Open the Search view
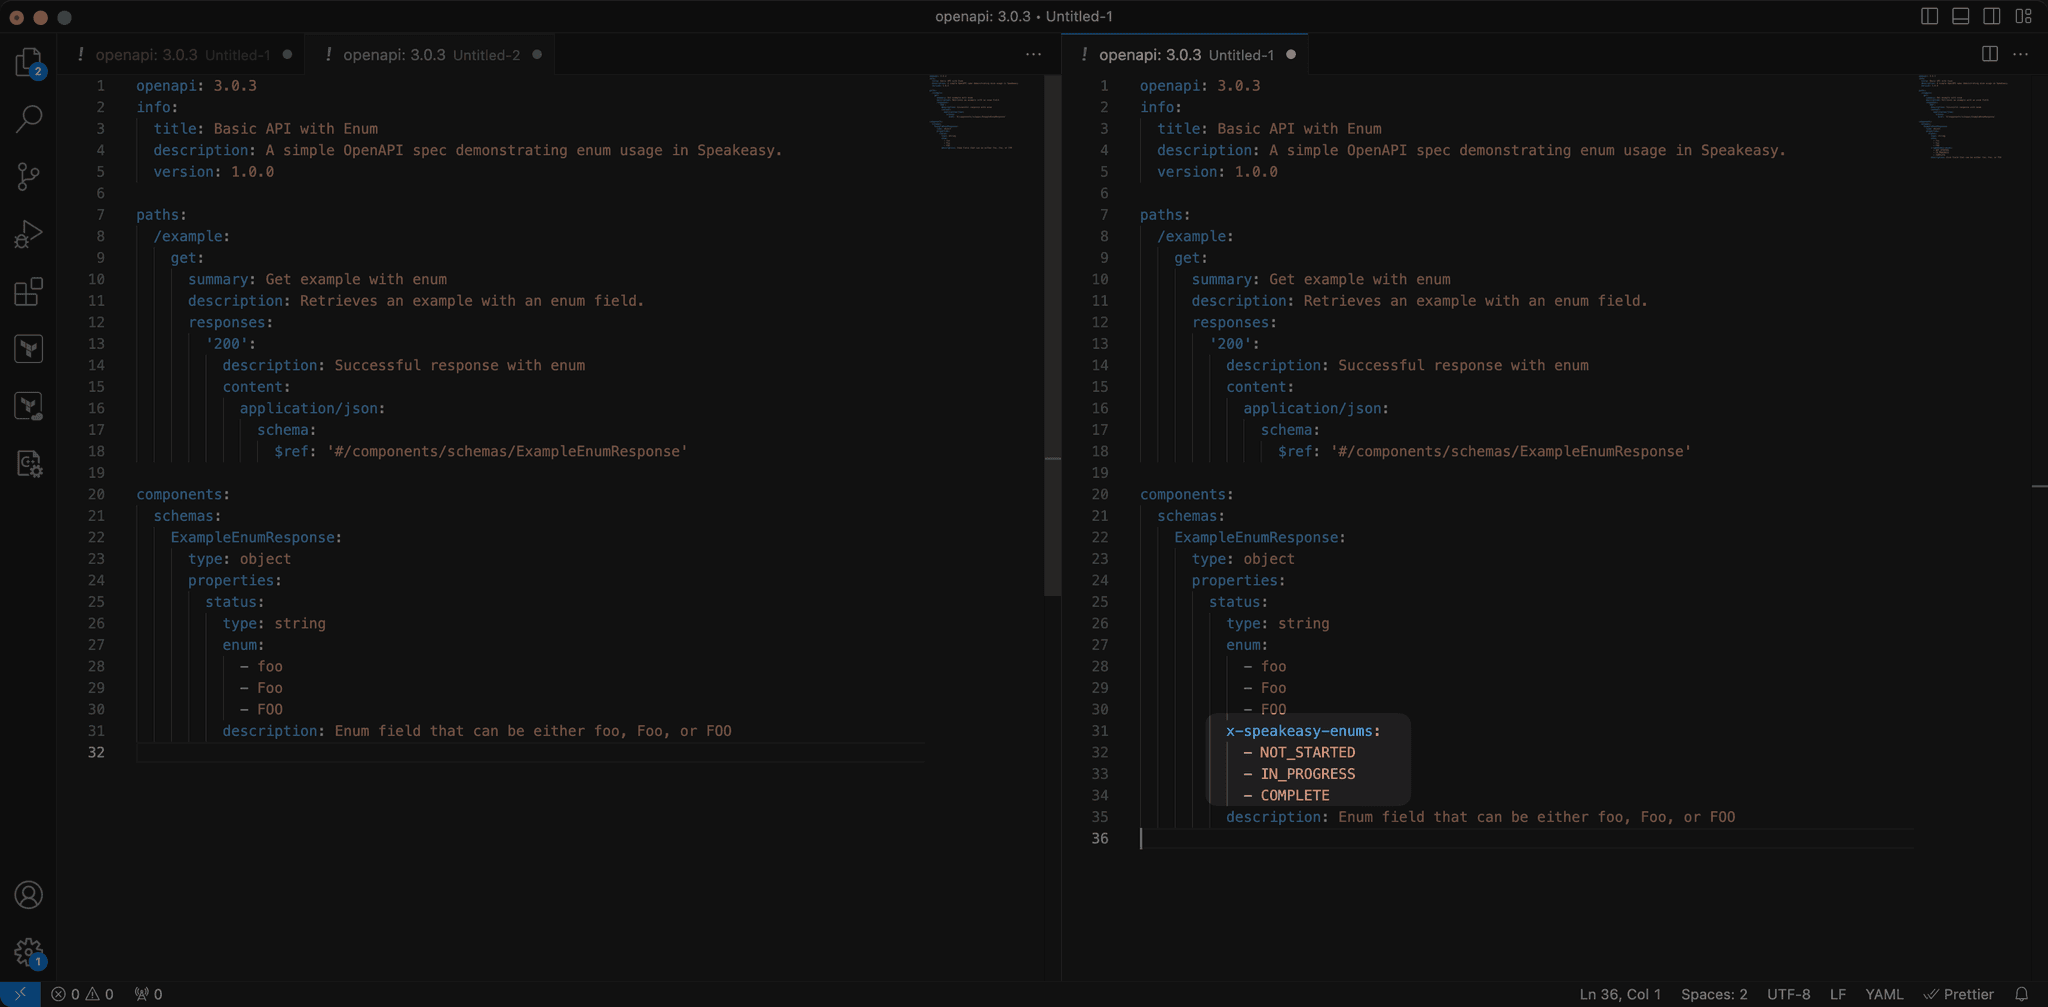Viewport: 2048px width, 1007px height. click(x=28, y=119)
